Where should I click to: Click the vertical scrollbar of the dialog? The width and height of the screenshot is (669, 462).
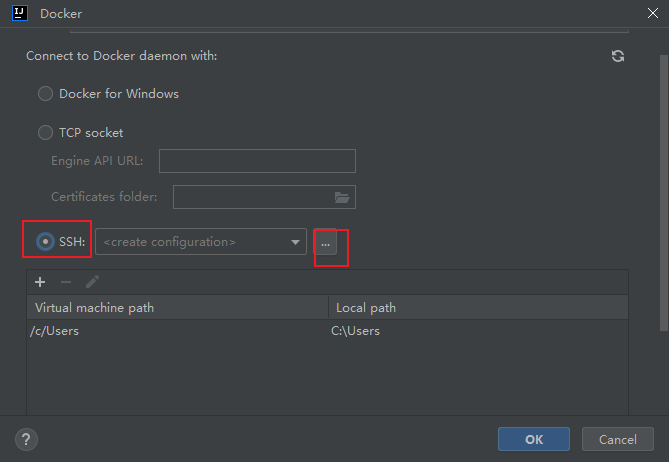click(x=664, y=192)
